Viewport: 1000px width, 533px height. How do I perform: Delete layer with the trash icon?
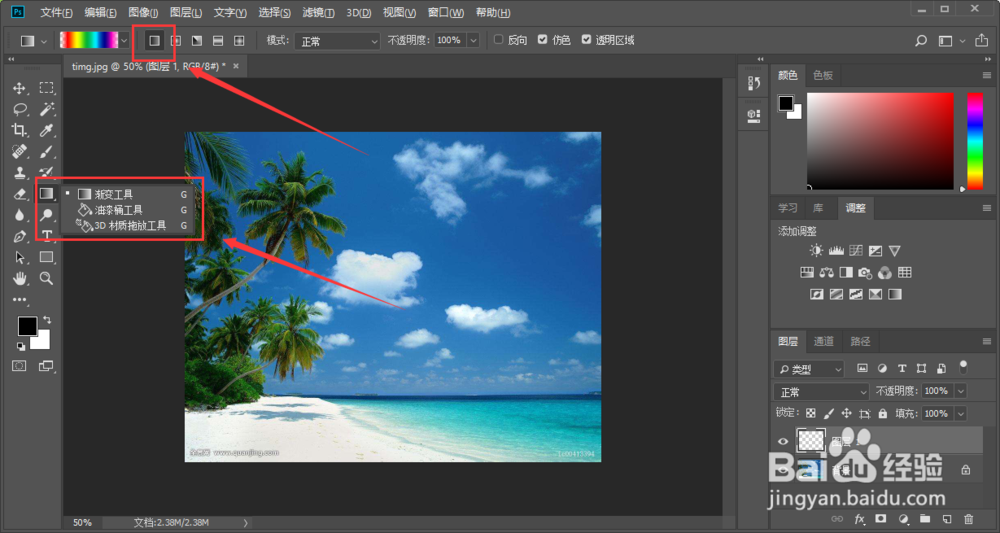pyautogui.click(x=969, y=519)
